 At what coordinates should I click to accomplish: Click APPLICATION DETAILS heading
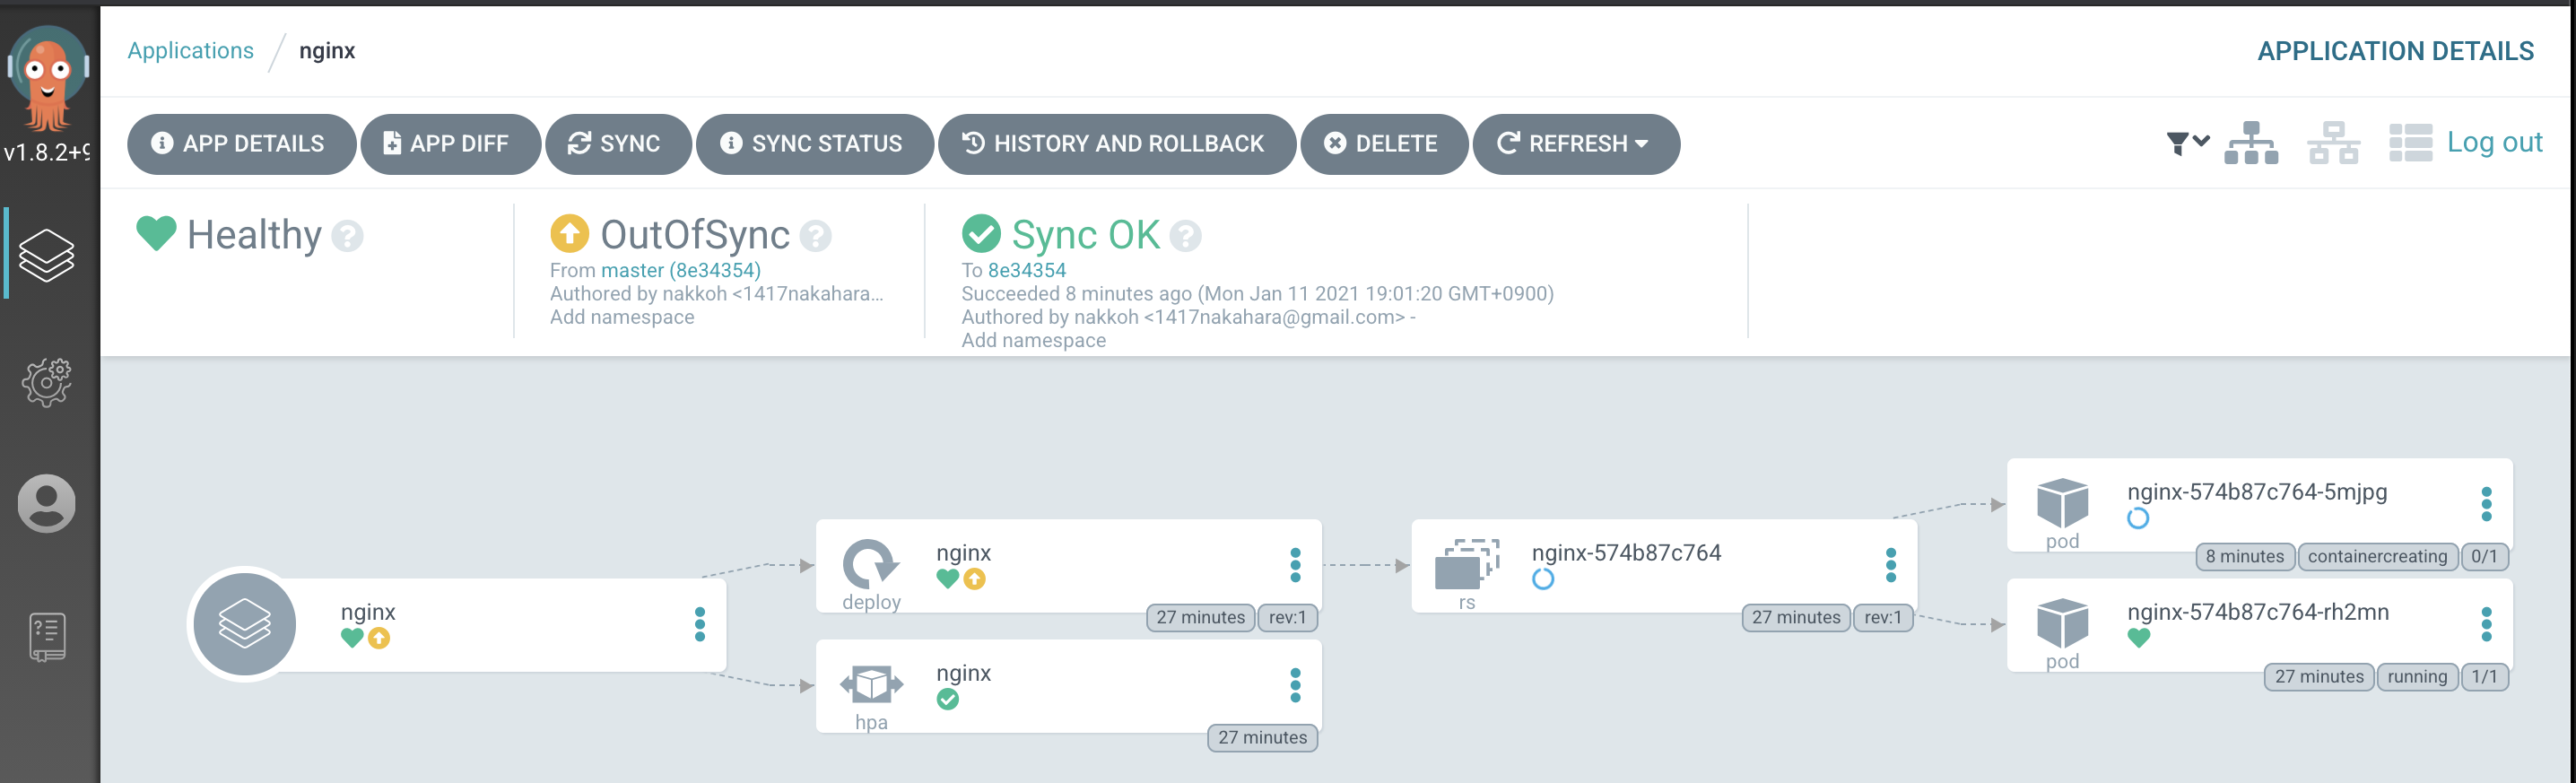click(2395, 51)
